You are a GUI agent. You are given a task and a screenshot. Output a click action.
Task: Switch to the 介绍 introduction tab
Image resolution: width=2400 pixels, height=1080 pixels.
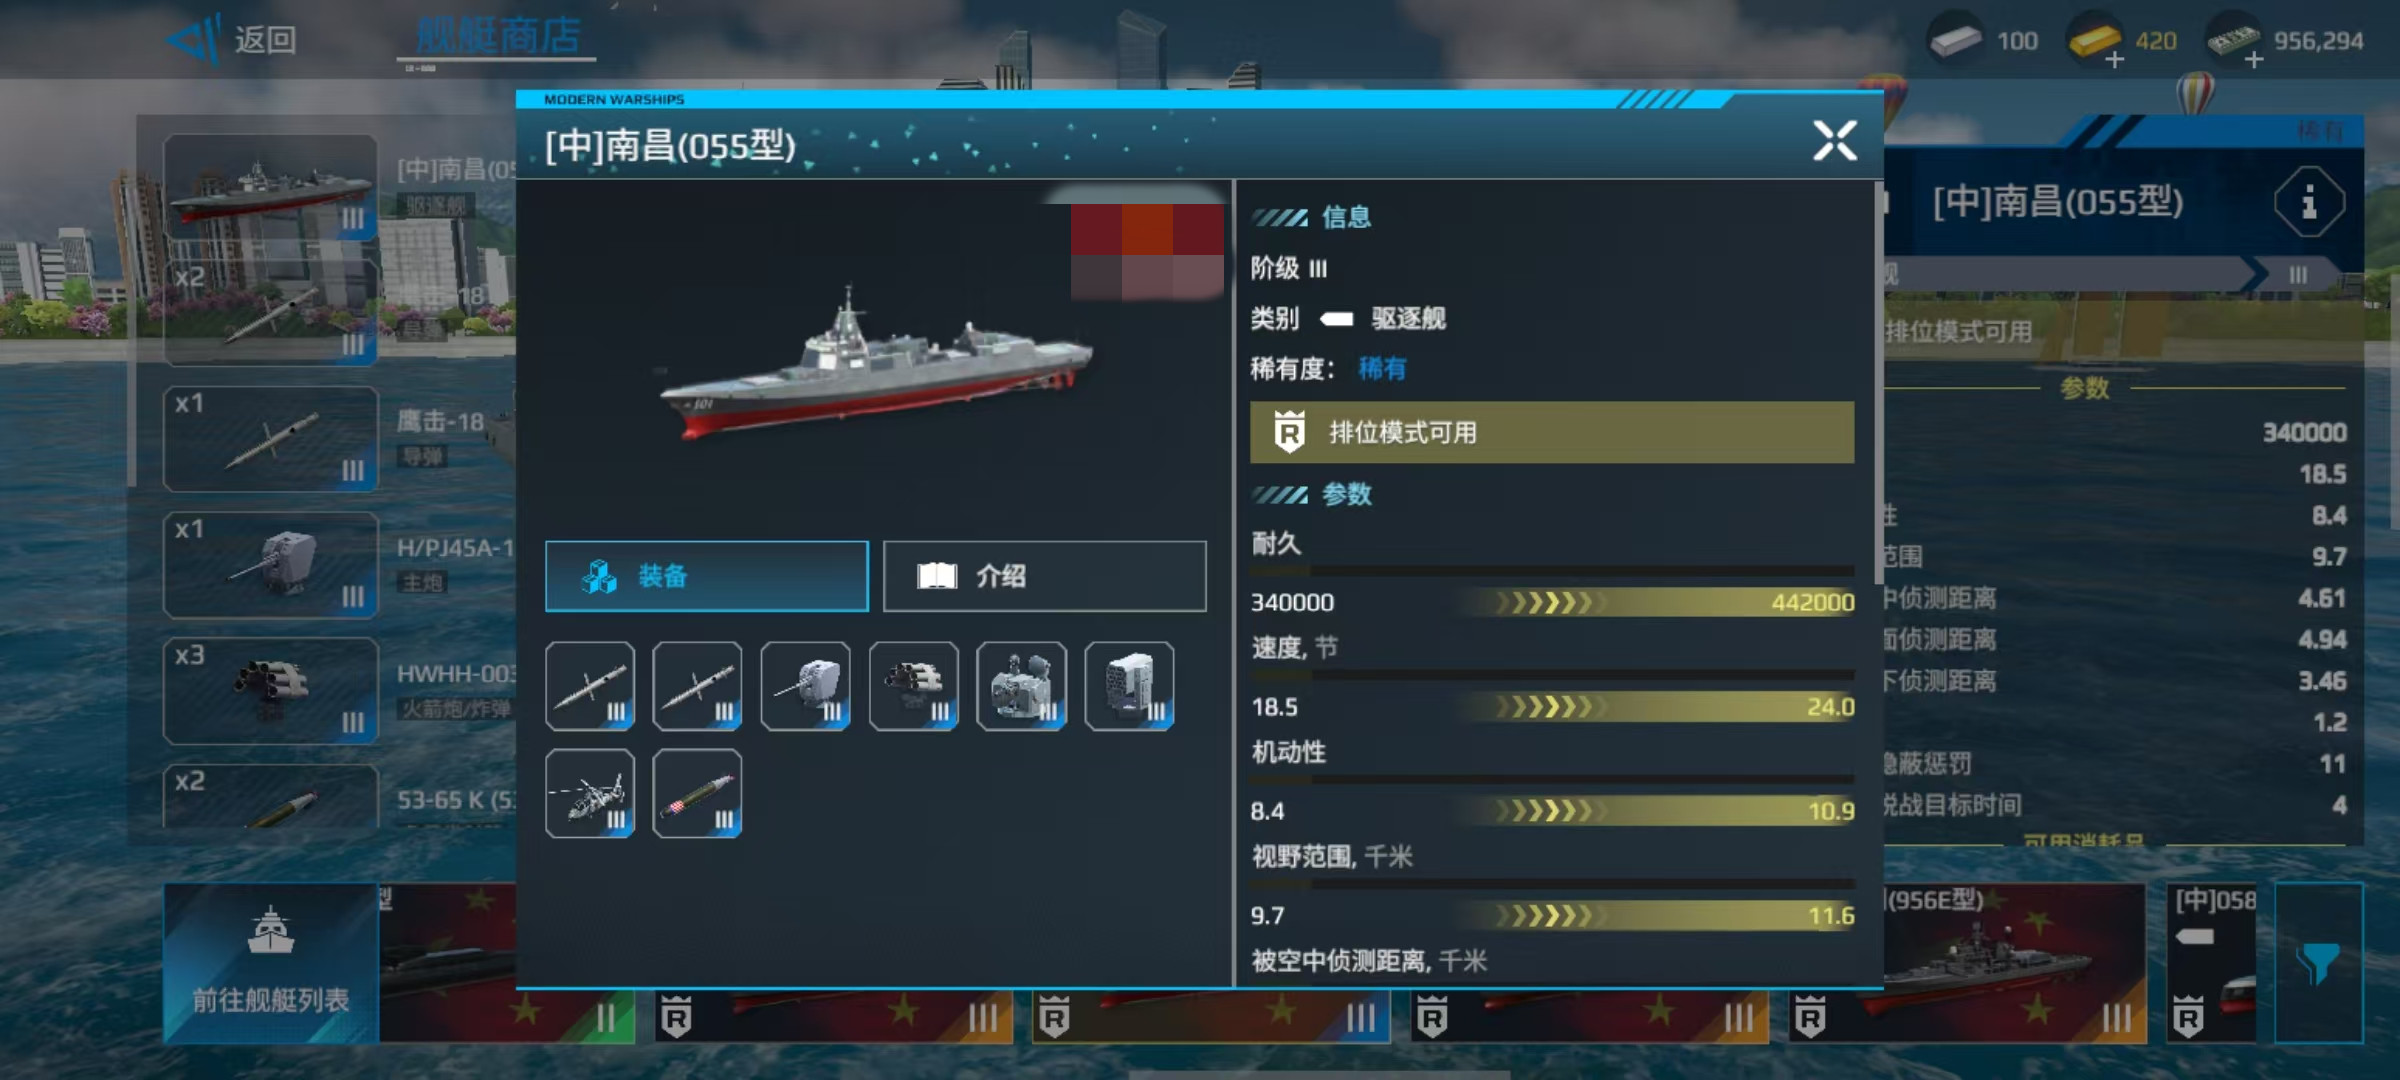click(1045, 576)
